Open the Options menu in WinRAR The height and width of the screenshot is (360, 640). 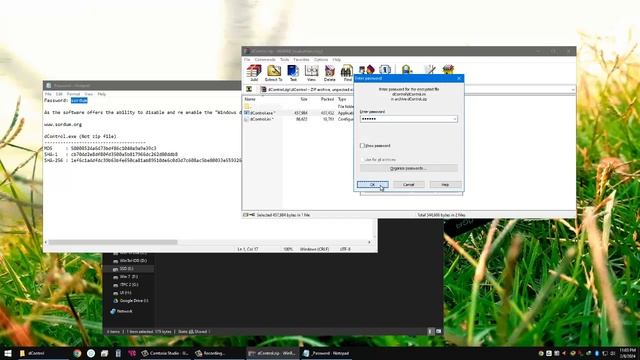click(x=321, y=60)
